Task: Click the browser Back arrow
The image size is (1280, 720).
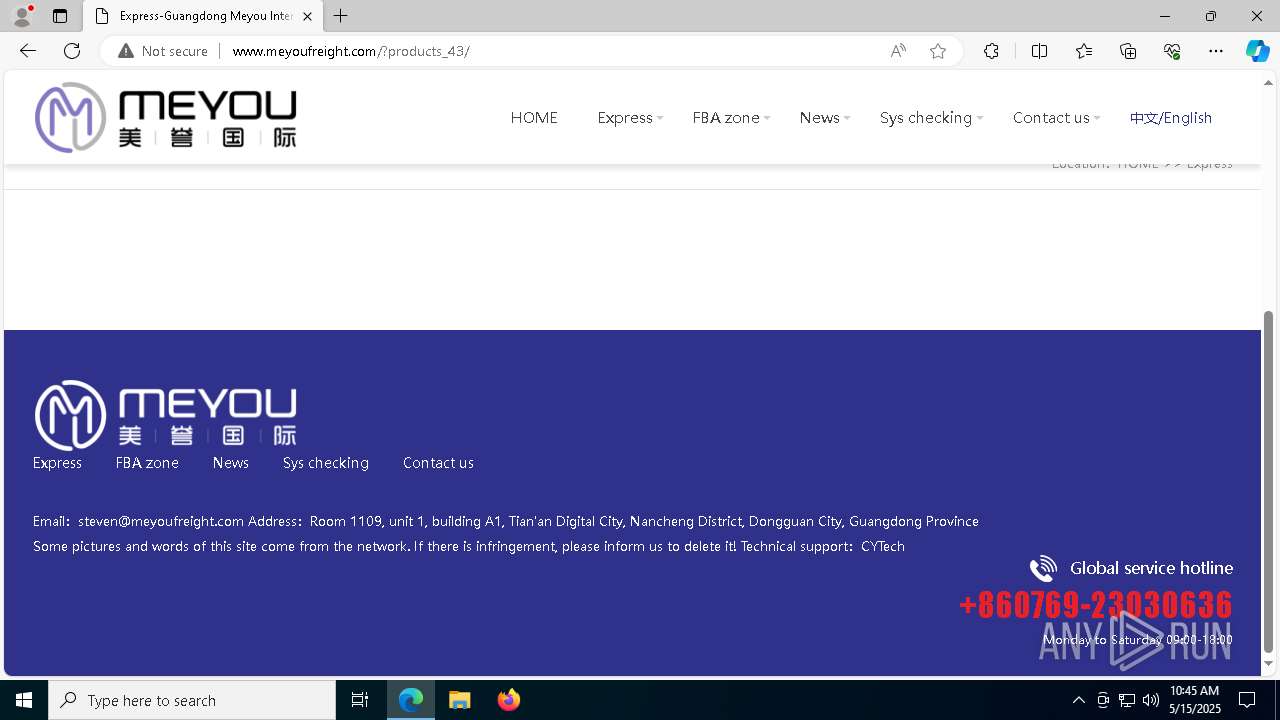Action: click(x=27, y=51)
